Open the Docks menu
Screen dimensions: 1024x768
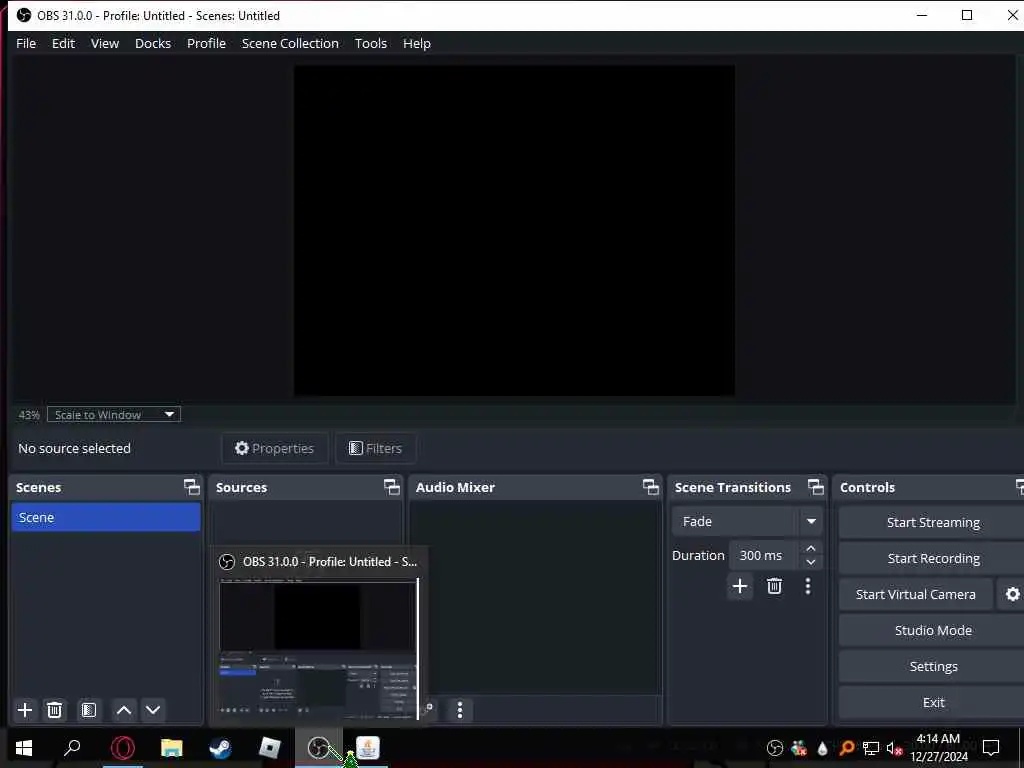(153, 43)
